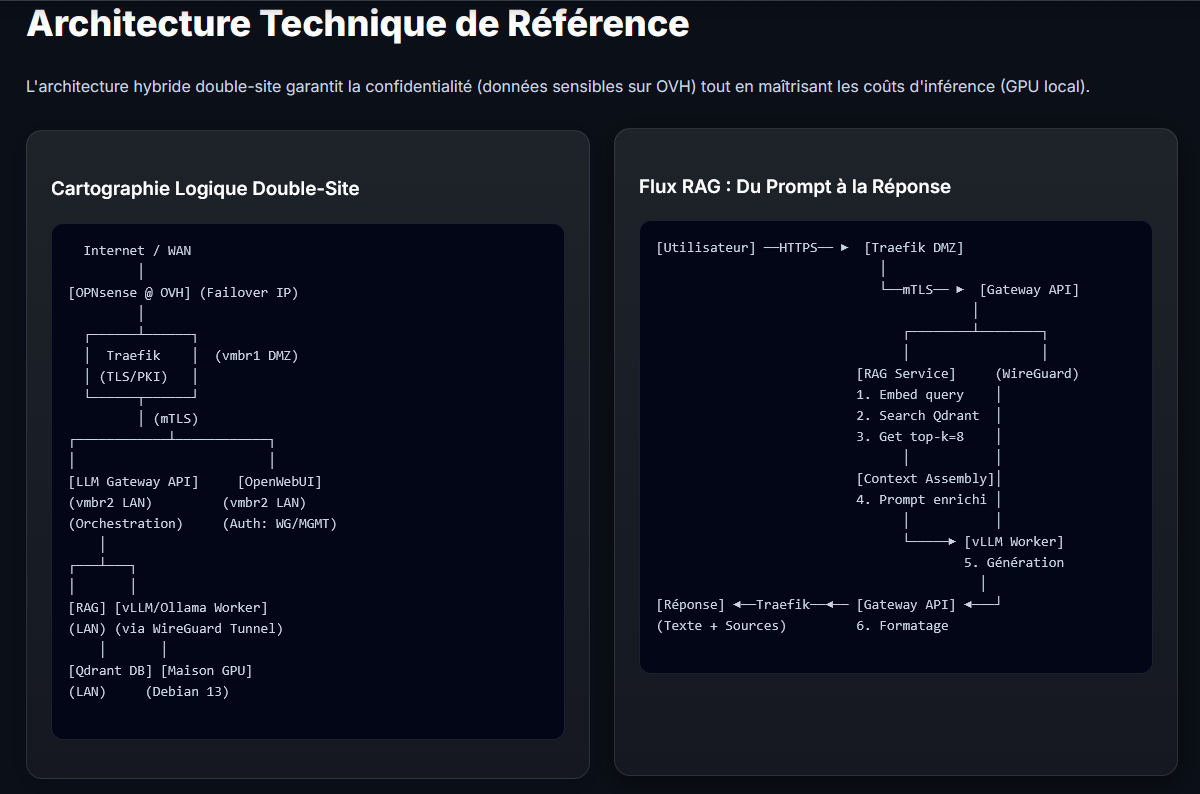Click the vLLM Worker node

point(1013,542)
